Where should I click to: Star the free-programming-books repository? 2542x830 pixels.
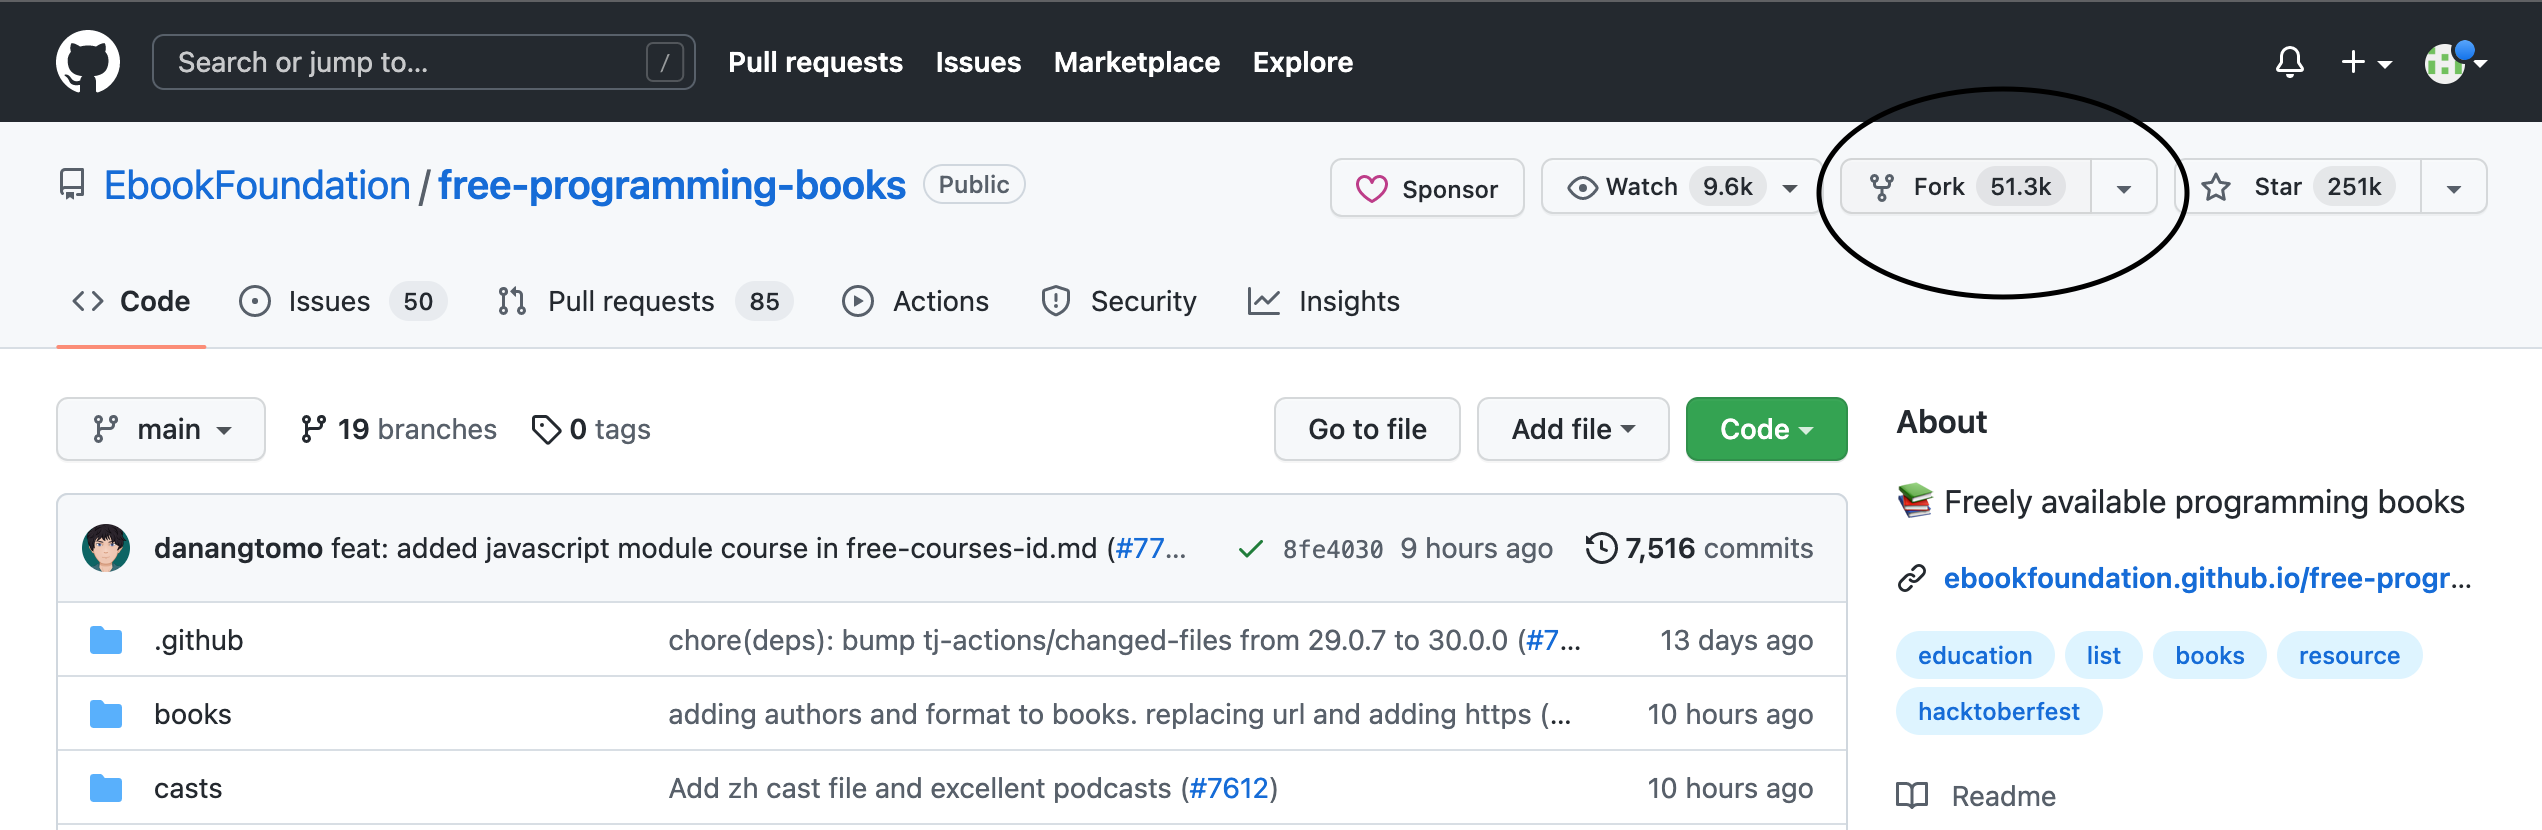pyautogui.click(x=2276, y=187)
